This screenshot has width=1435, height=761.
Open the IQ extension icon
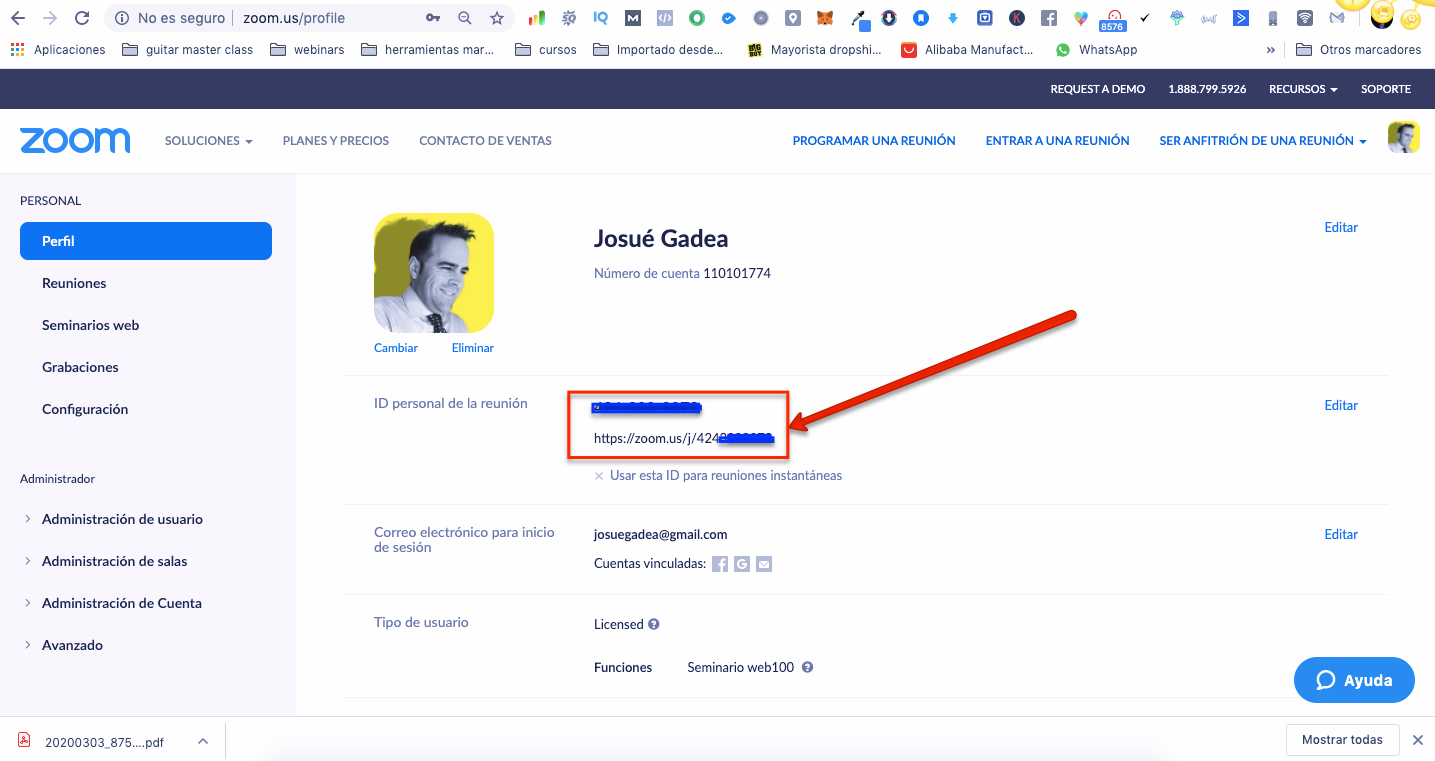(600, 18)
